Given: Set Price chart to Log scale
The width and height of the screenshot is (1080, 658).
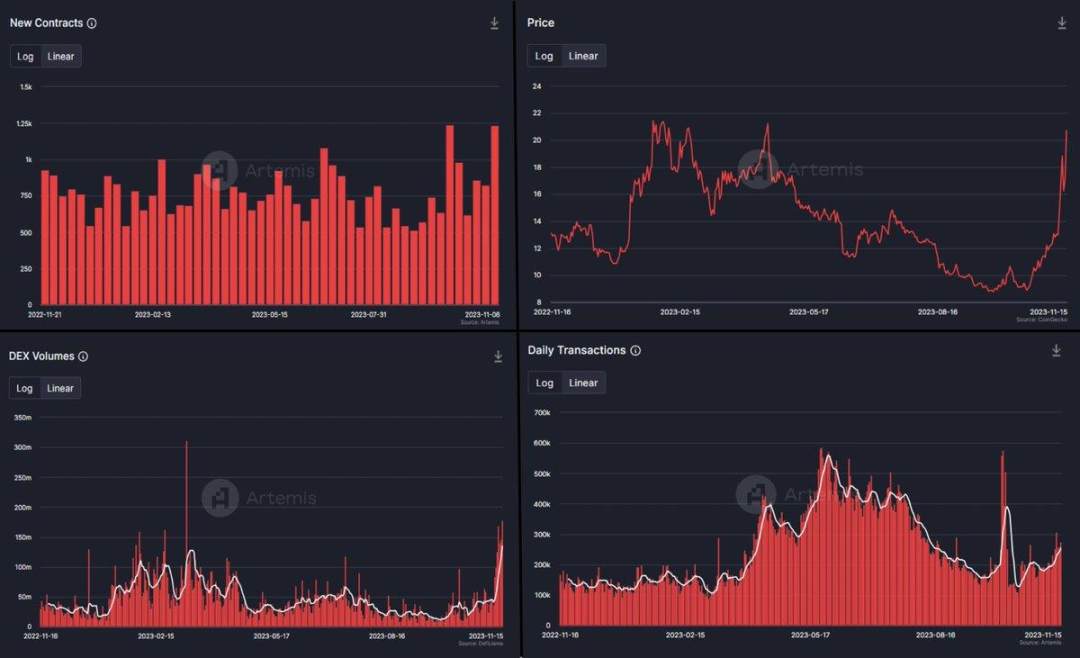Looking at the screenshot, I should [544, 56].
